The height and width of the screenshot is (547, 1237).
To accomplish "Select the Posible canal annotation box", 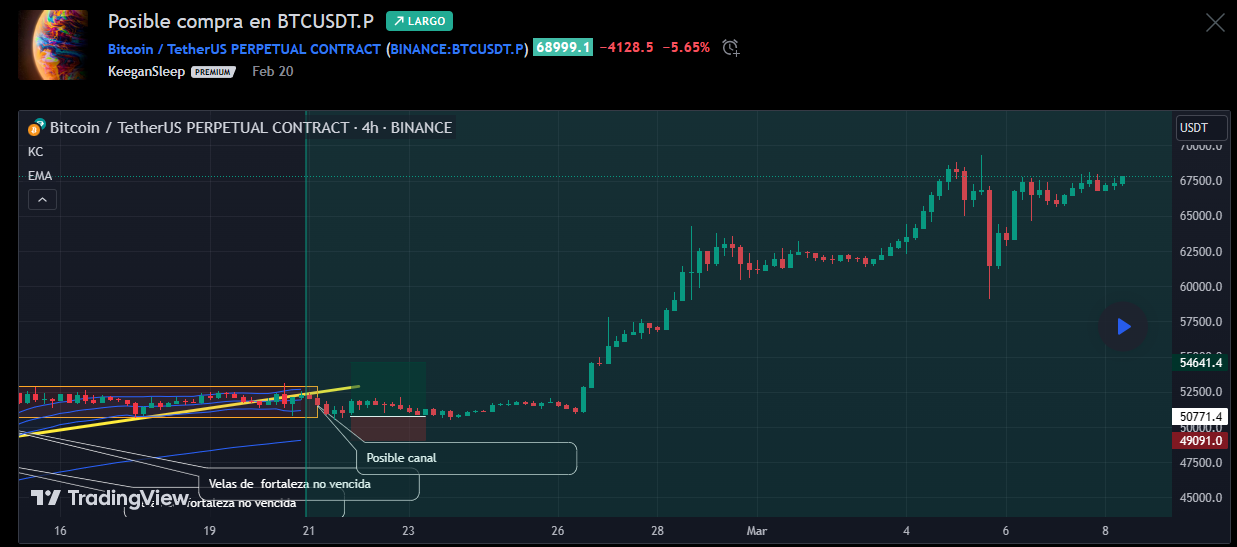I will coord(466,458).
